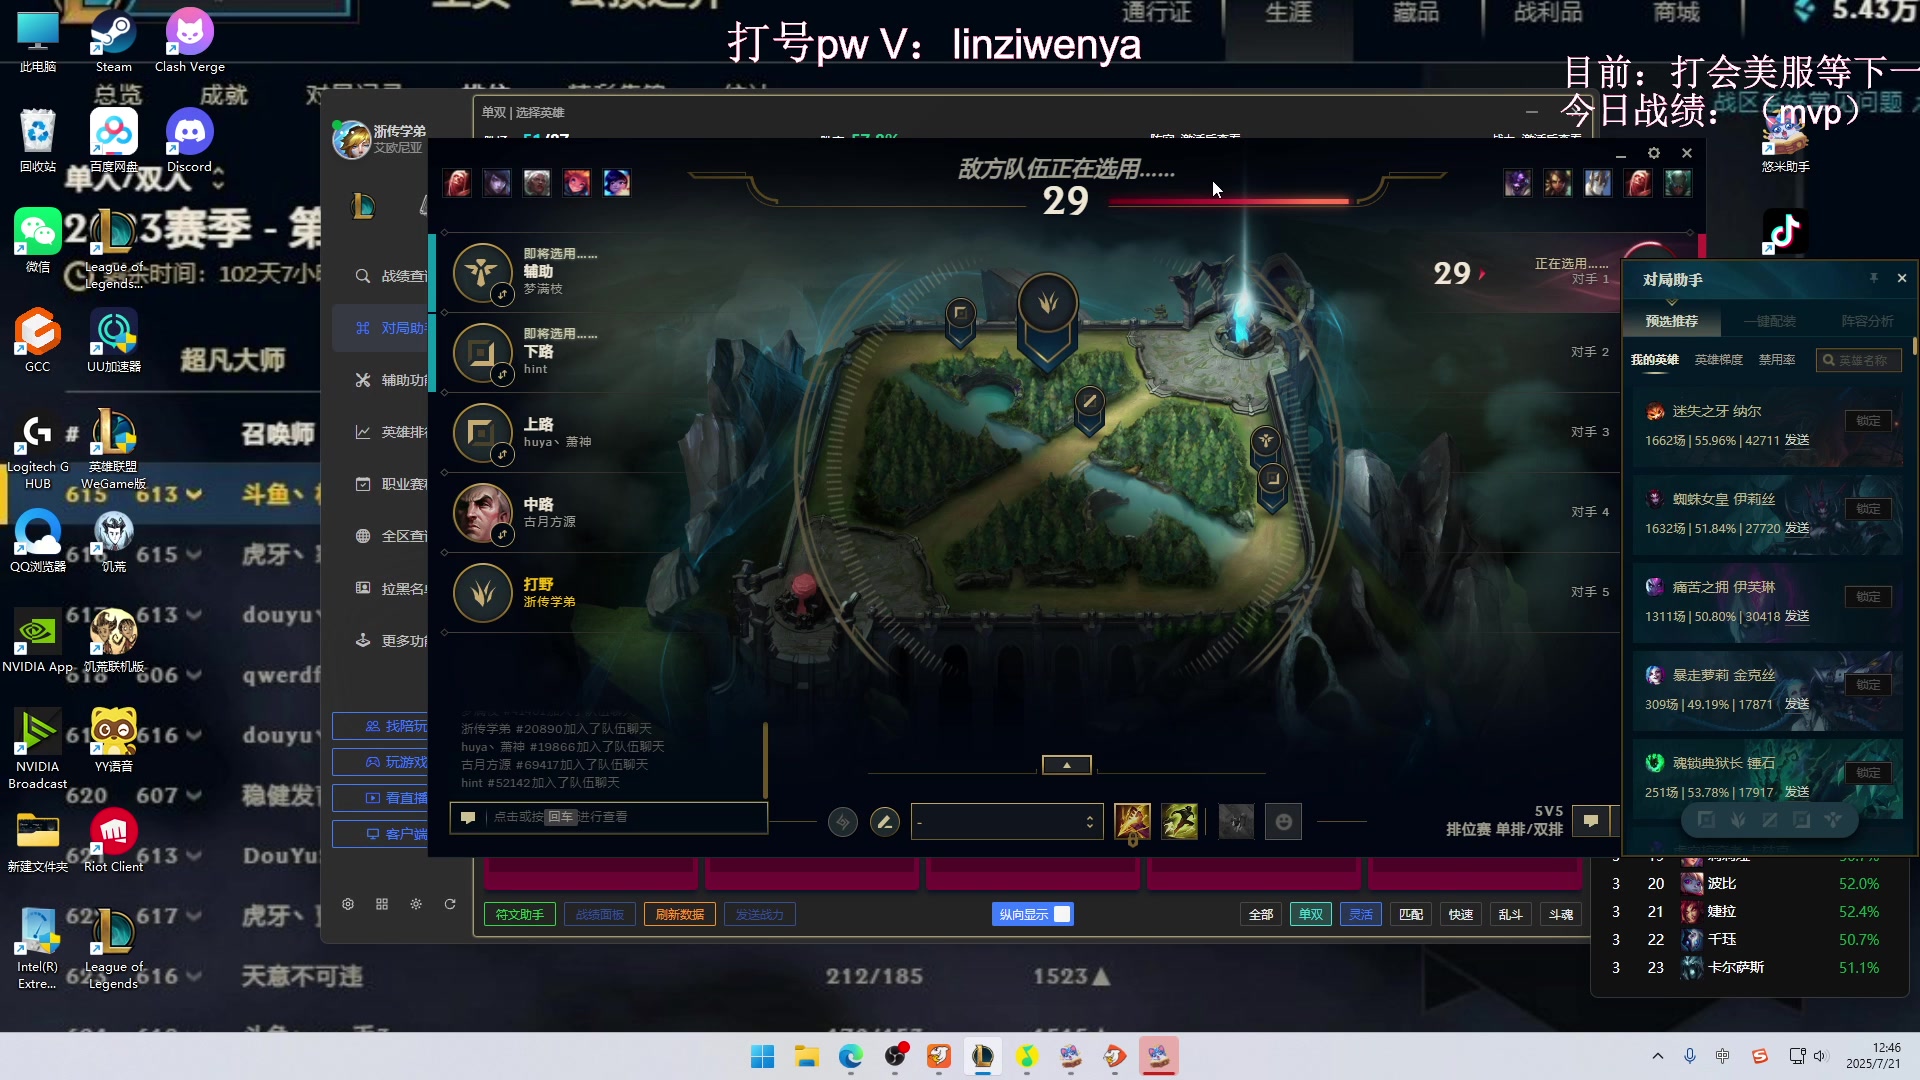
Task: Select 乱斗 queue filter
Action: [1511, 914]
